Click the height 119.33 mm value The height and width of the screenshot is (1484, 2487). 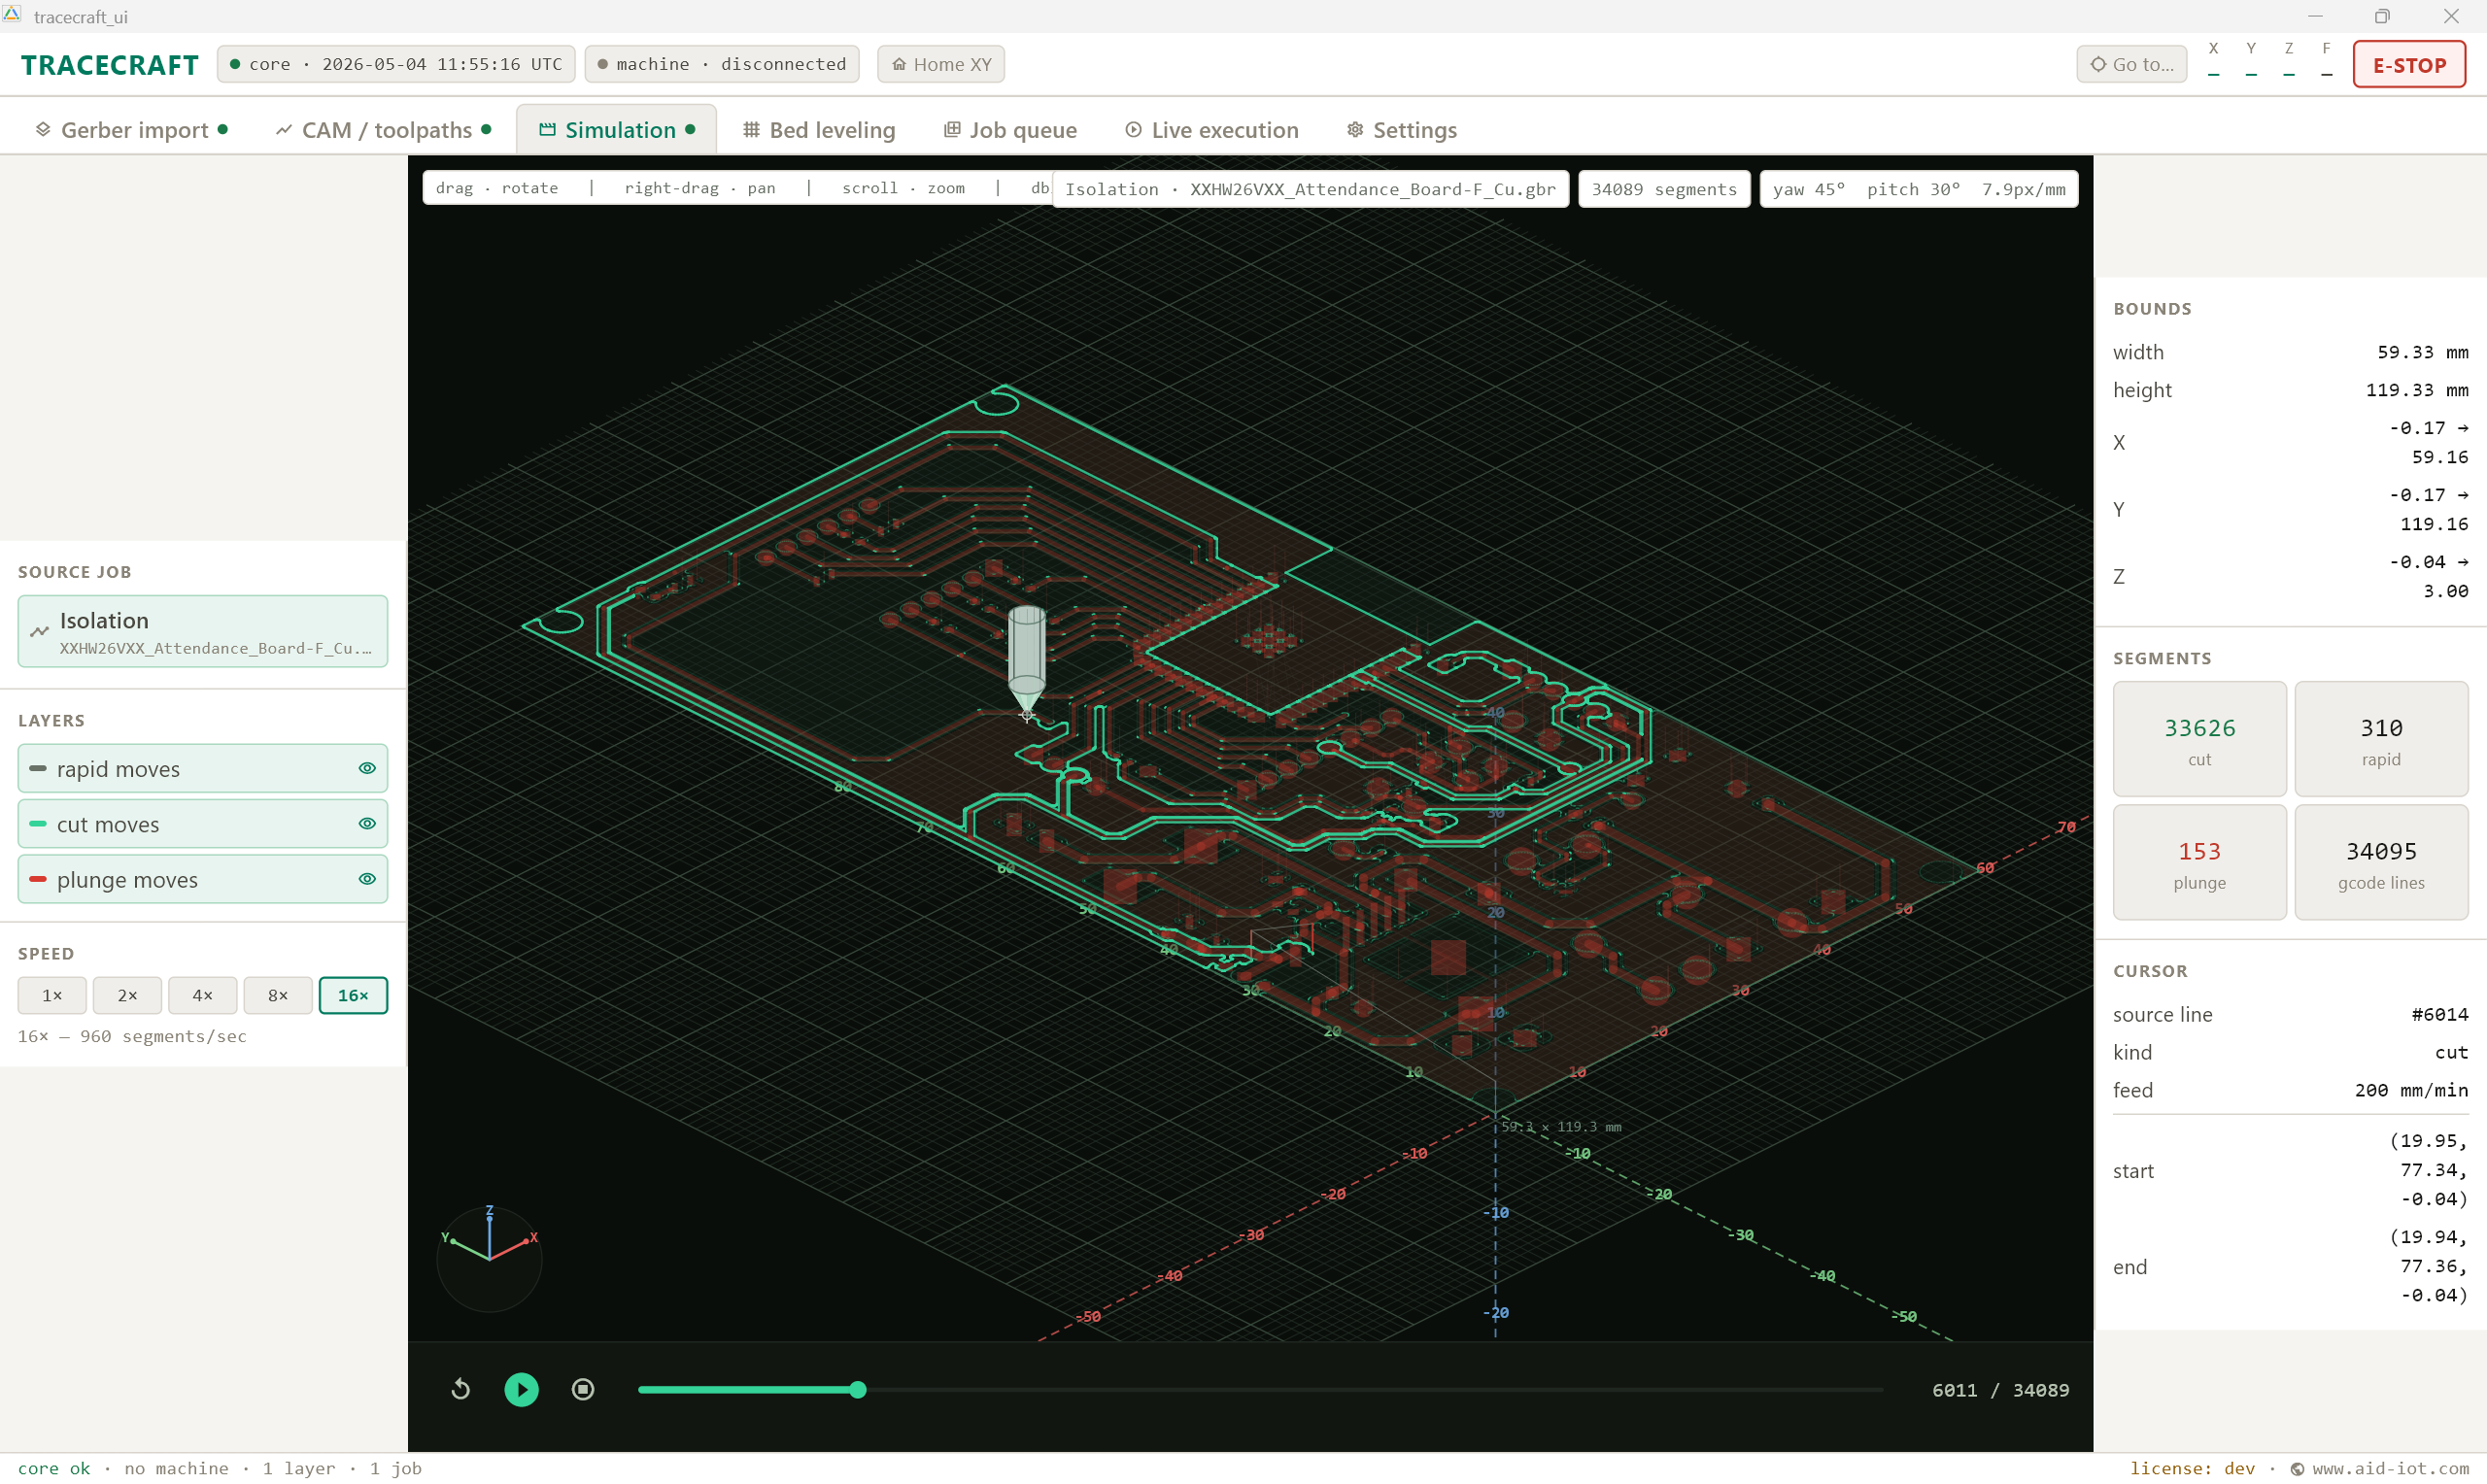(x=2416, y=390)
